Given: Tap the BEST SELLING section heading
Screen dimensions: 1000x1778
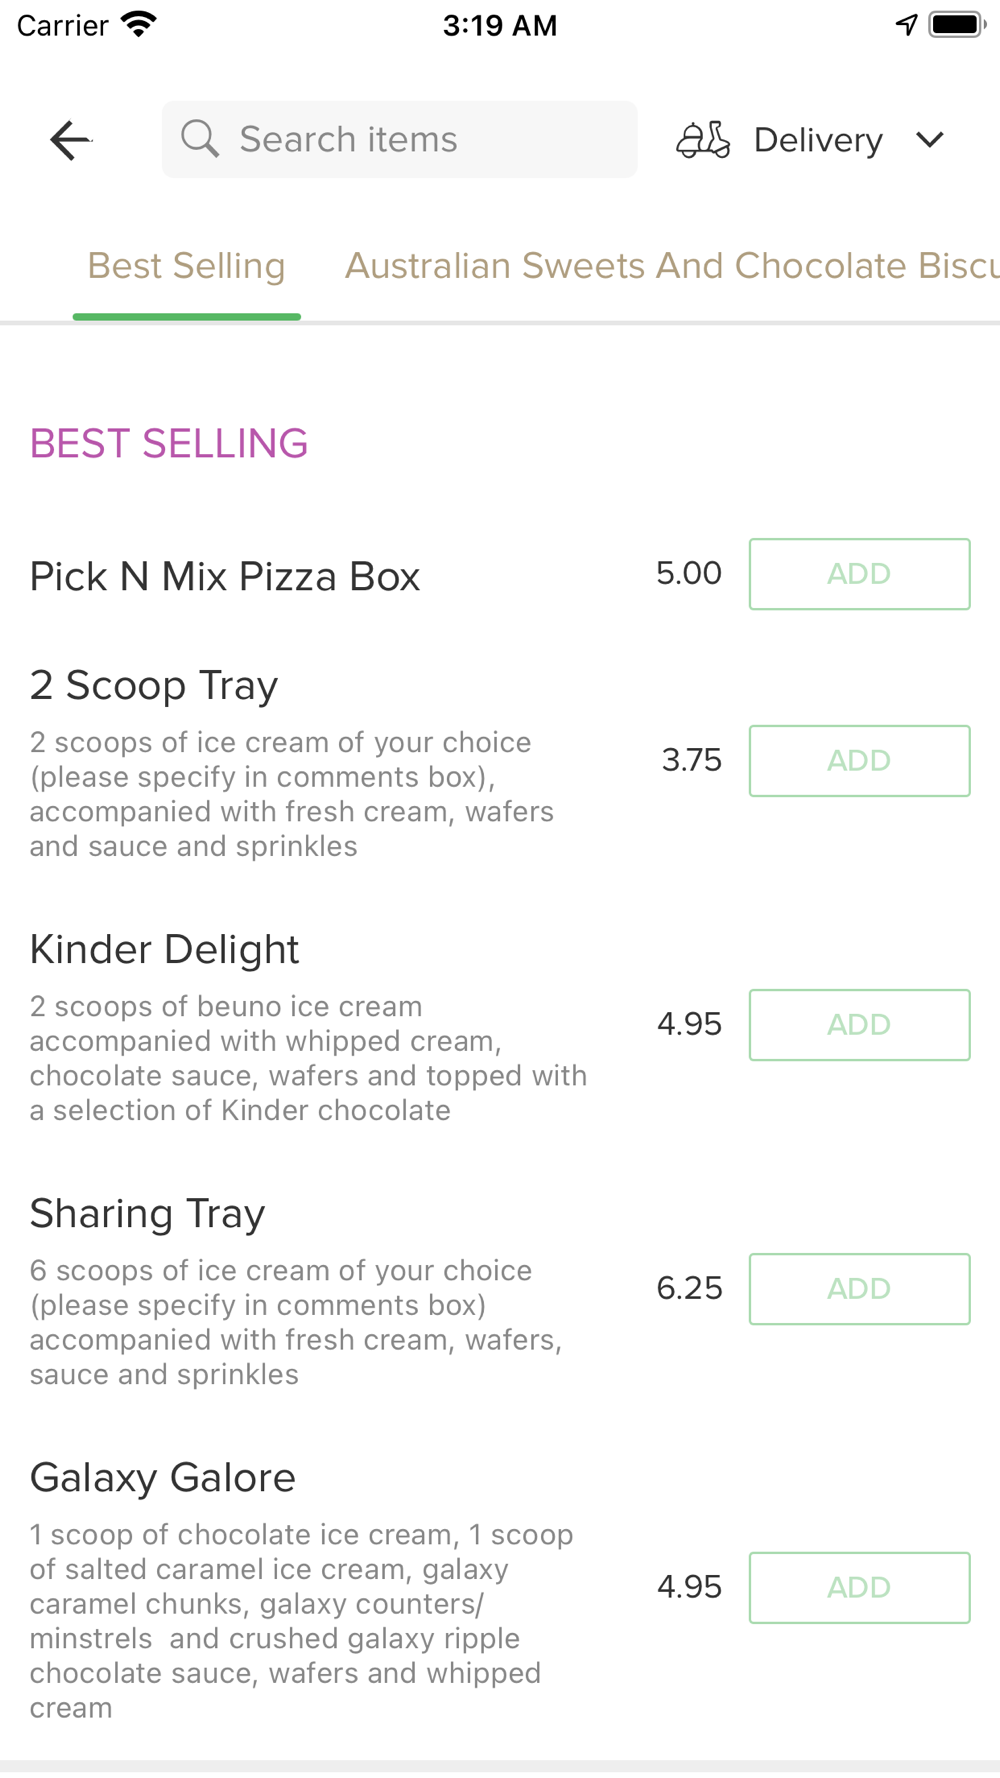Looking at the screenshot, I should click(x=169, y=443).
